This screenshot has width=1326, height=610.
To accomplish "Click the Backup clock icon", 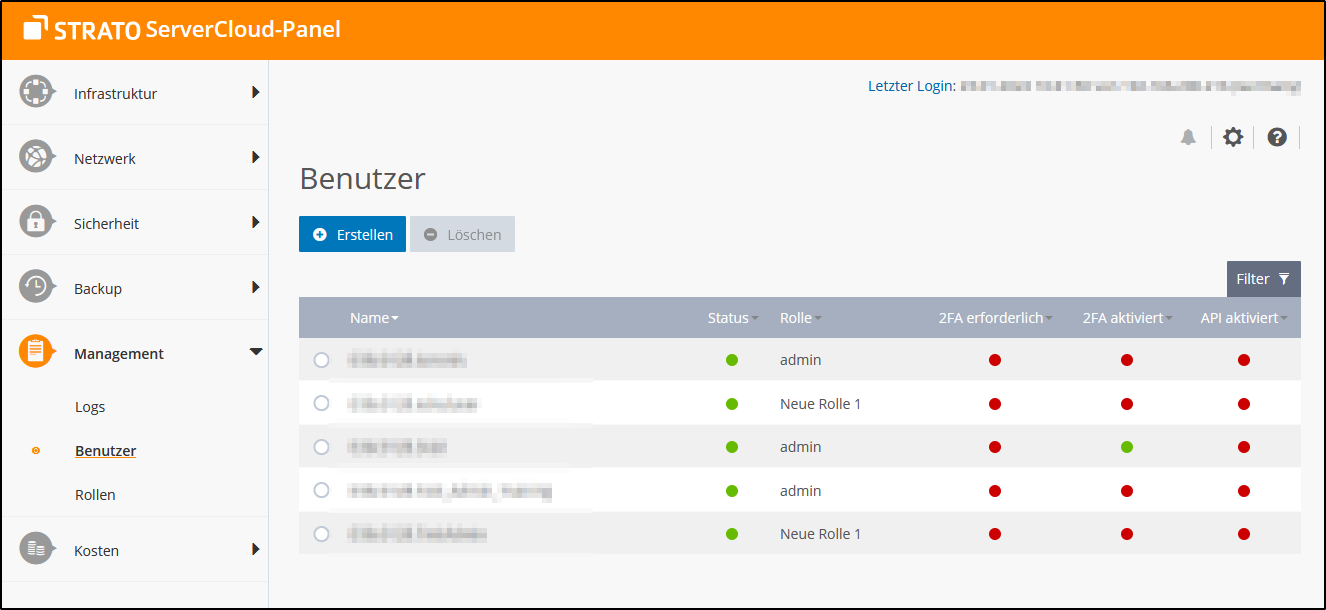I will [36, 287].
